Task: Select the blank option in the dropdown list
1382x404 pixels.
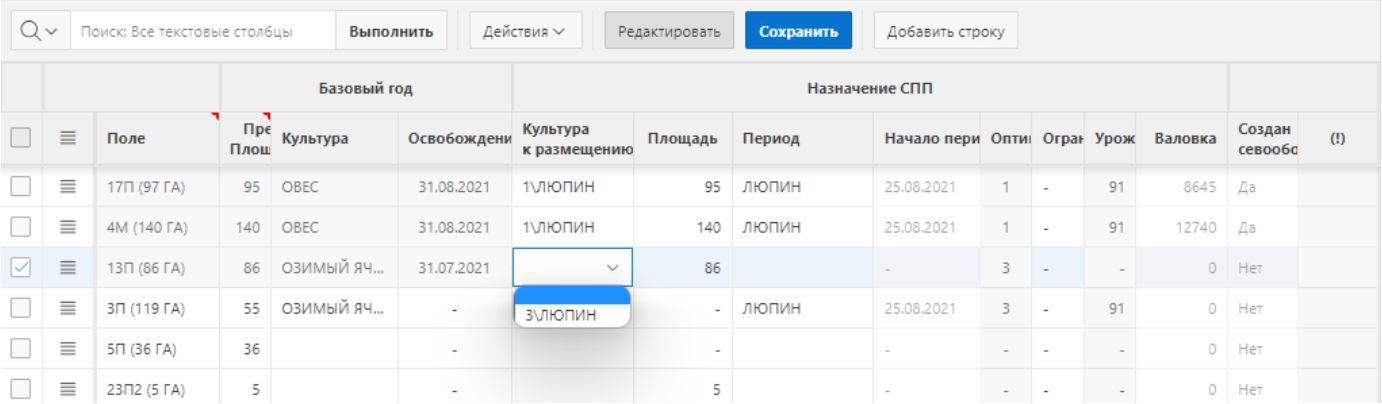Action: tap(572, 296)
